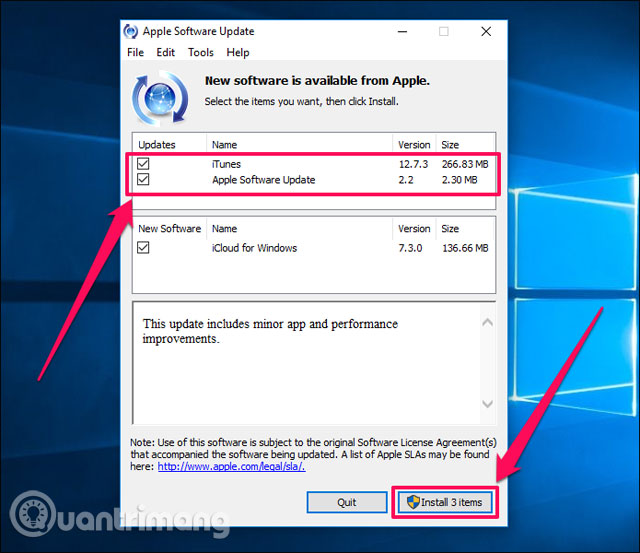Select the iCloud for Windows row
The height and width of the screenshot is (553, 640).
[313, 248]
